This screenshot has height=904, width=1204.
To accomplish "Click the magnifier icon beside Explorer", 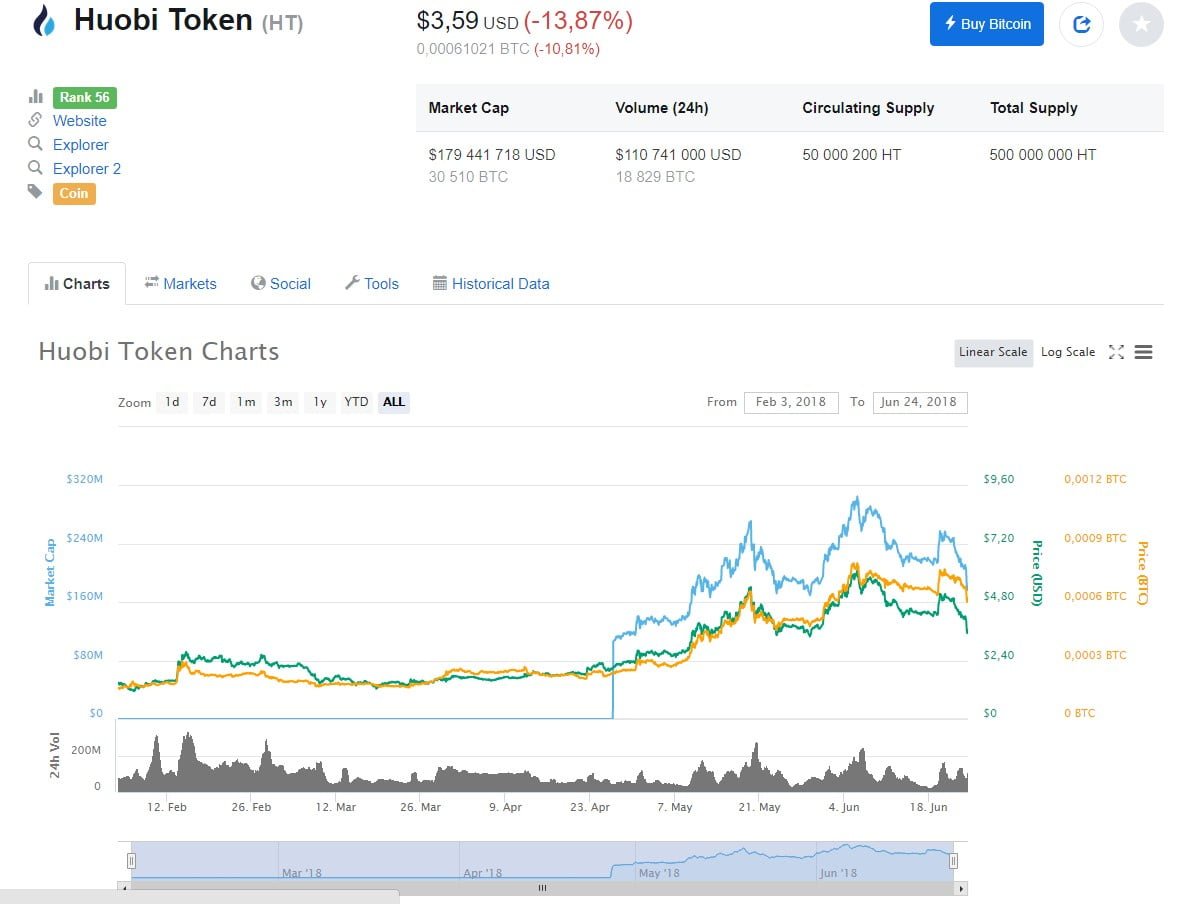I will point(36,144).
